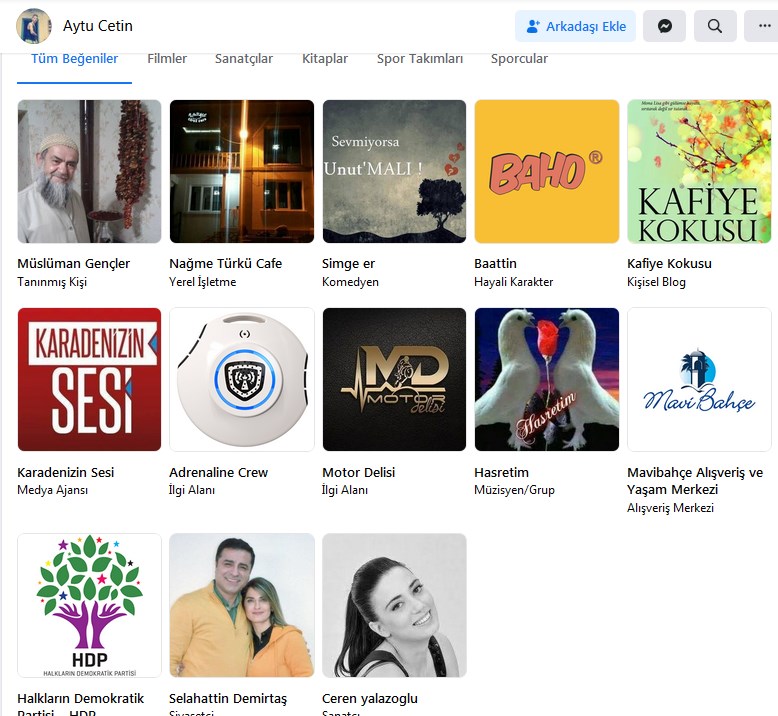The image size is (778, 716).
Task: Switch to Sanatçılar tab
Action: pyautogui.click(x=244, y=59)
